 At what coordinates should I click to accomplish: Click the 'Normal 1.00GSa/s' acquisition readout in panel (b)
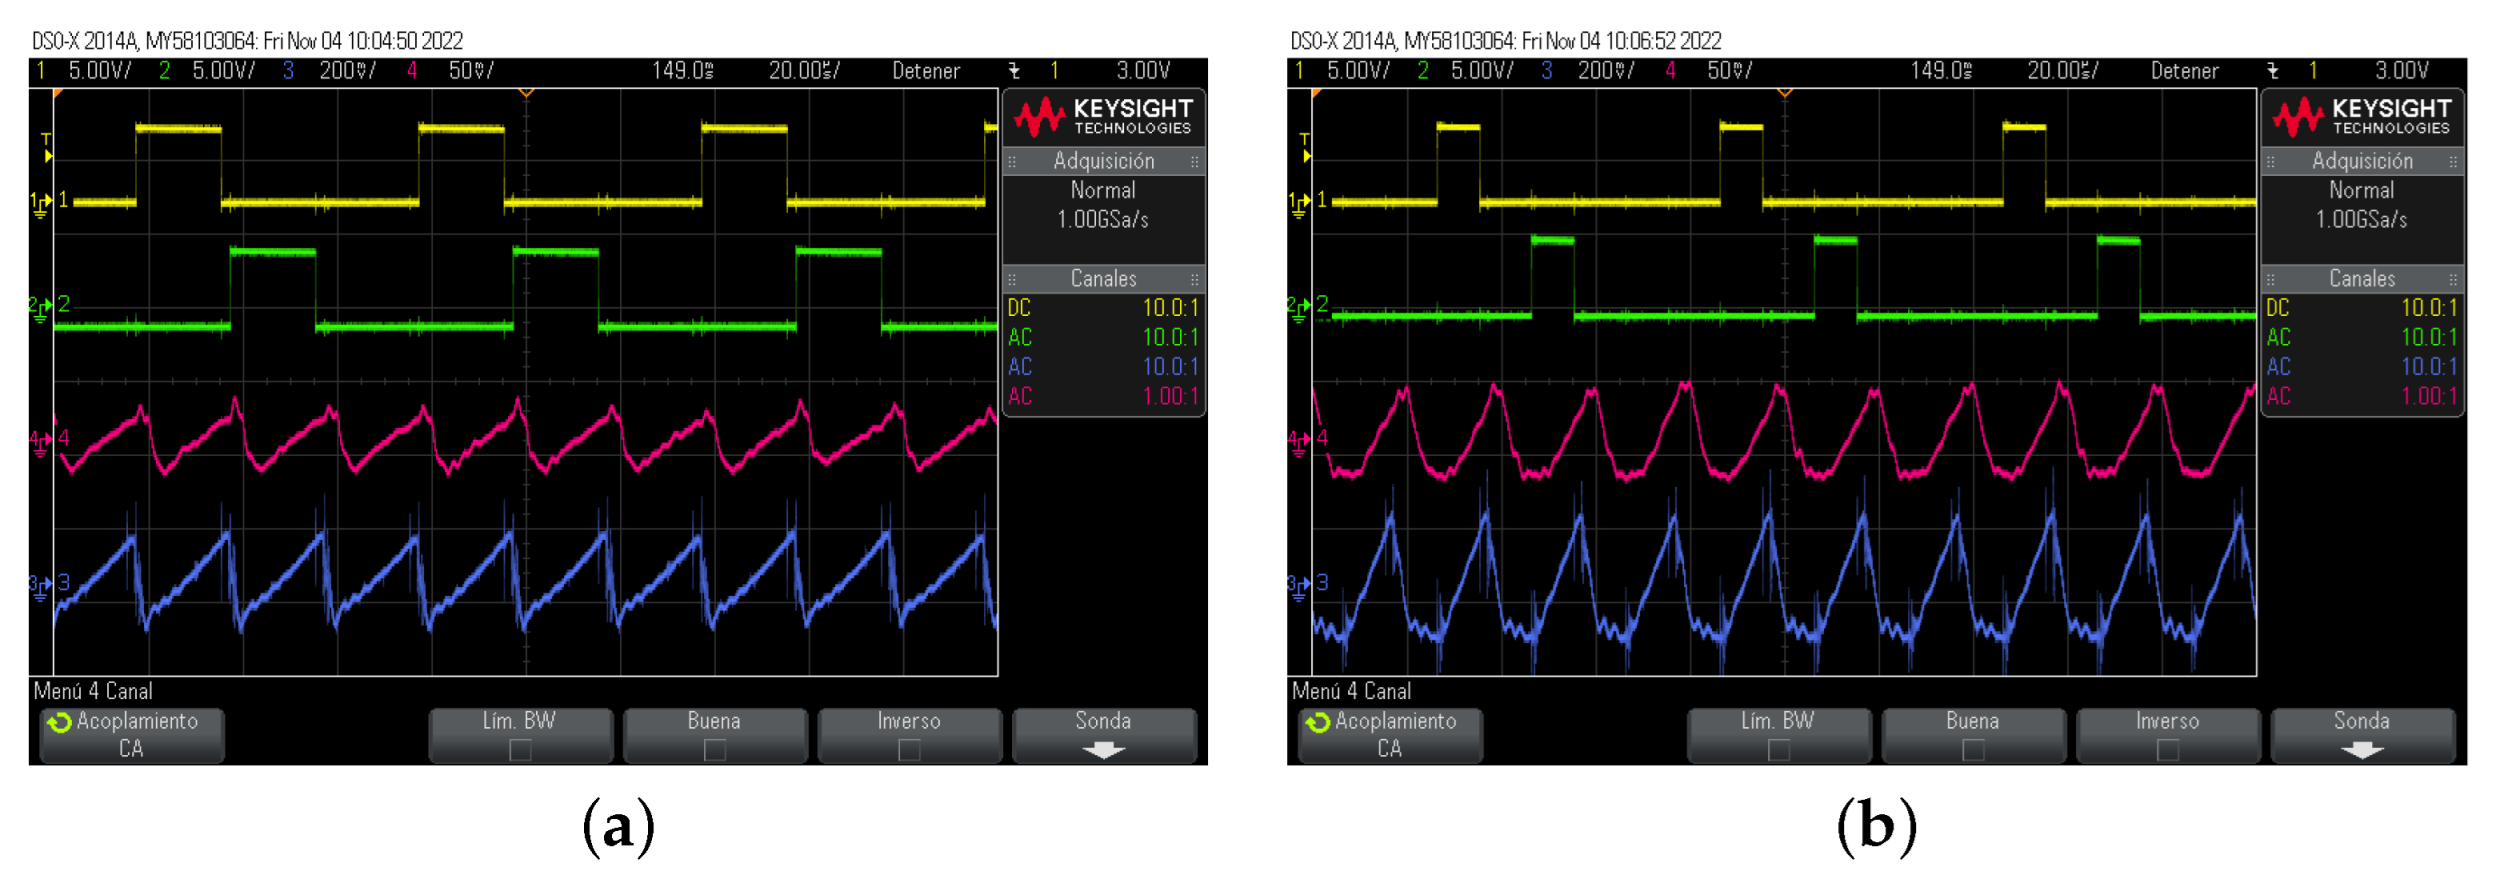pyautogui.click(x=2361, y=205)
